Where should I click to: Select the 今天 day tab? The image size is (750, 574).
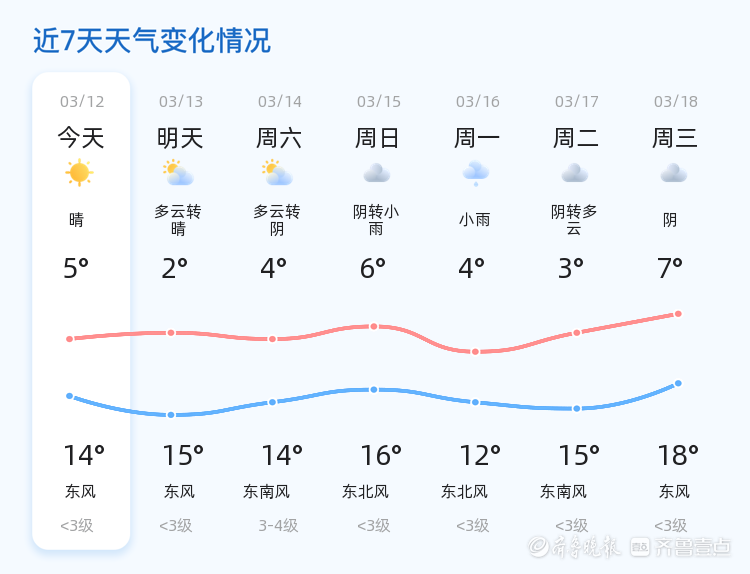[x=81, y=138]
